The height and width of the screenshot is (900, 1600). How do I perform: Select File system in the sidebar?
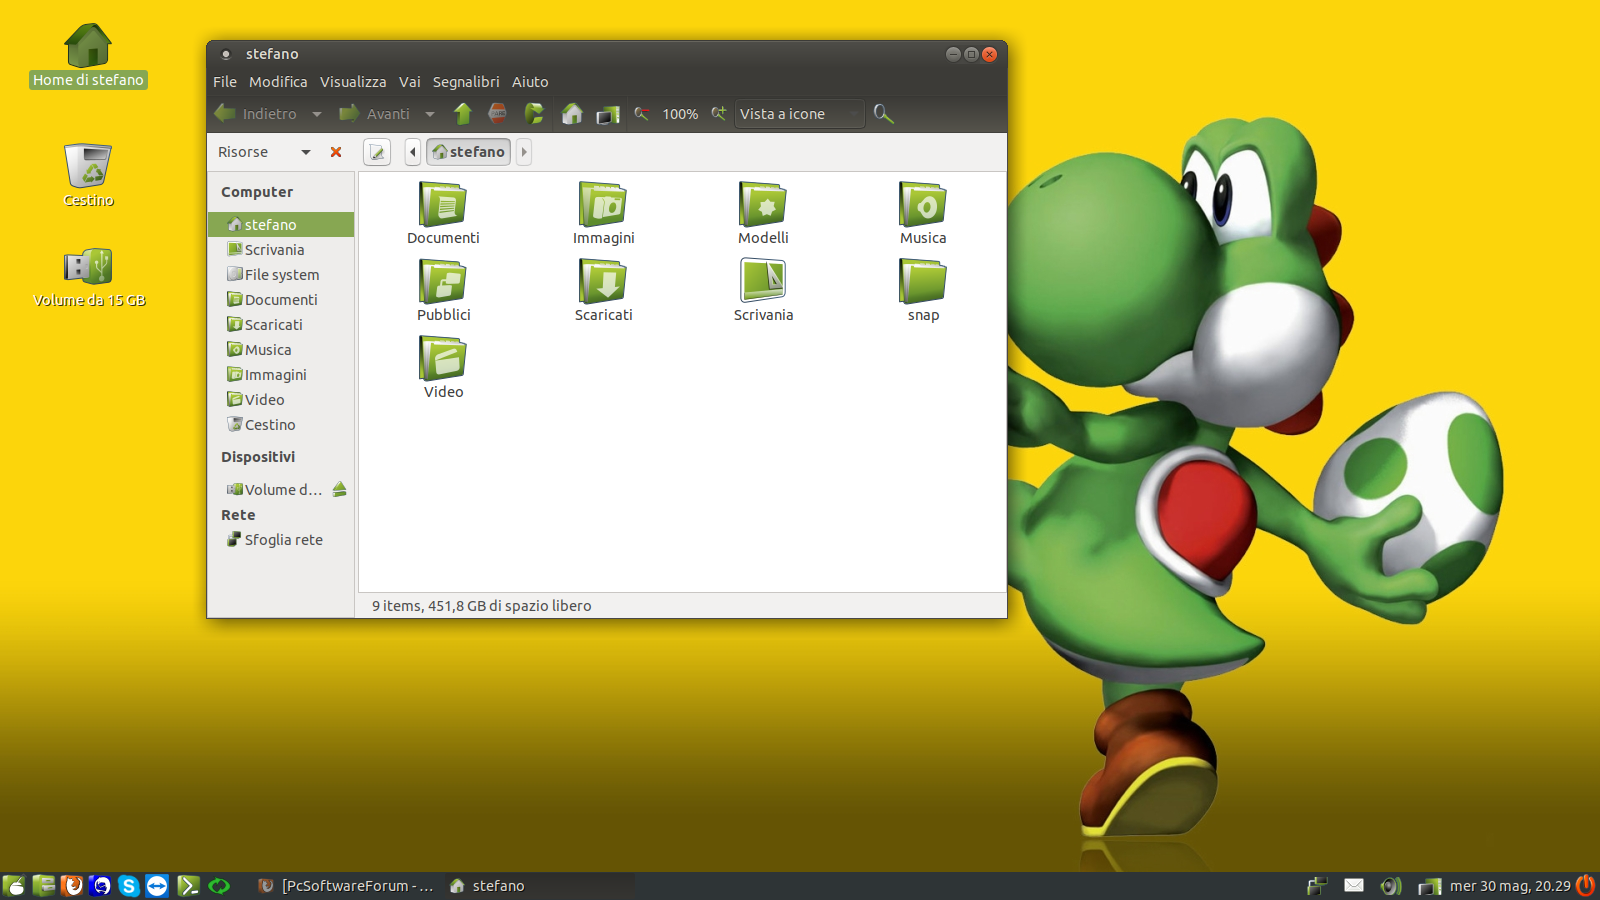[x=281, y=275]
